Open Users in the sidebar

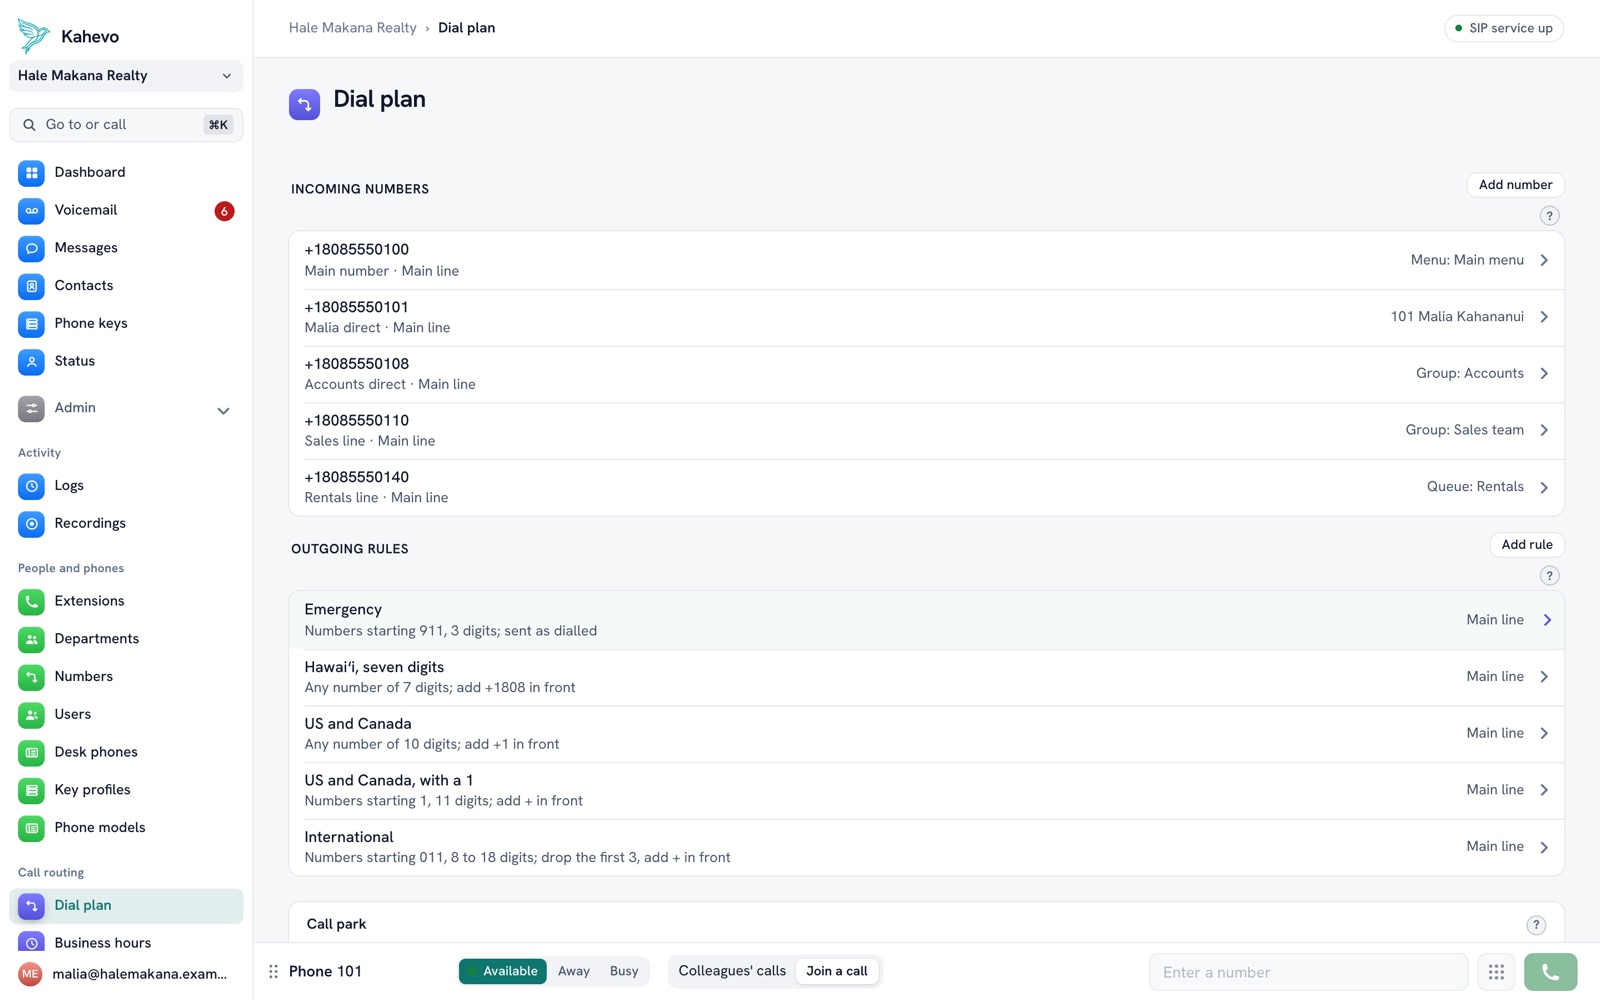point(126,715)
